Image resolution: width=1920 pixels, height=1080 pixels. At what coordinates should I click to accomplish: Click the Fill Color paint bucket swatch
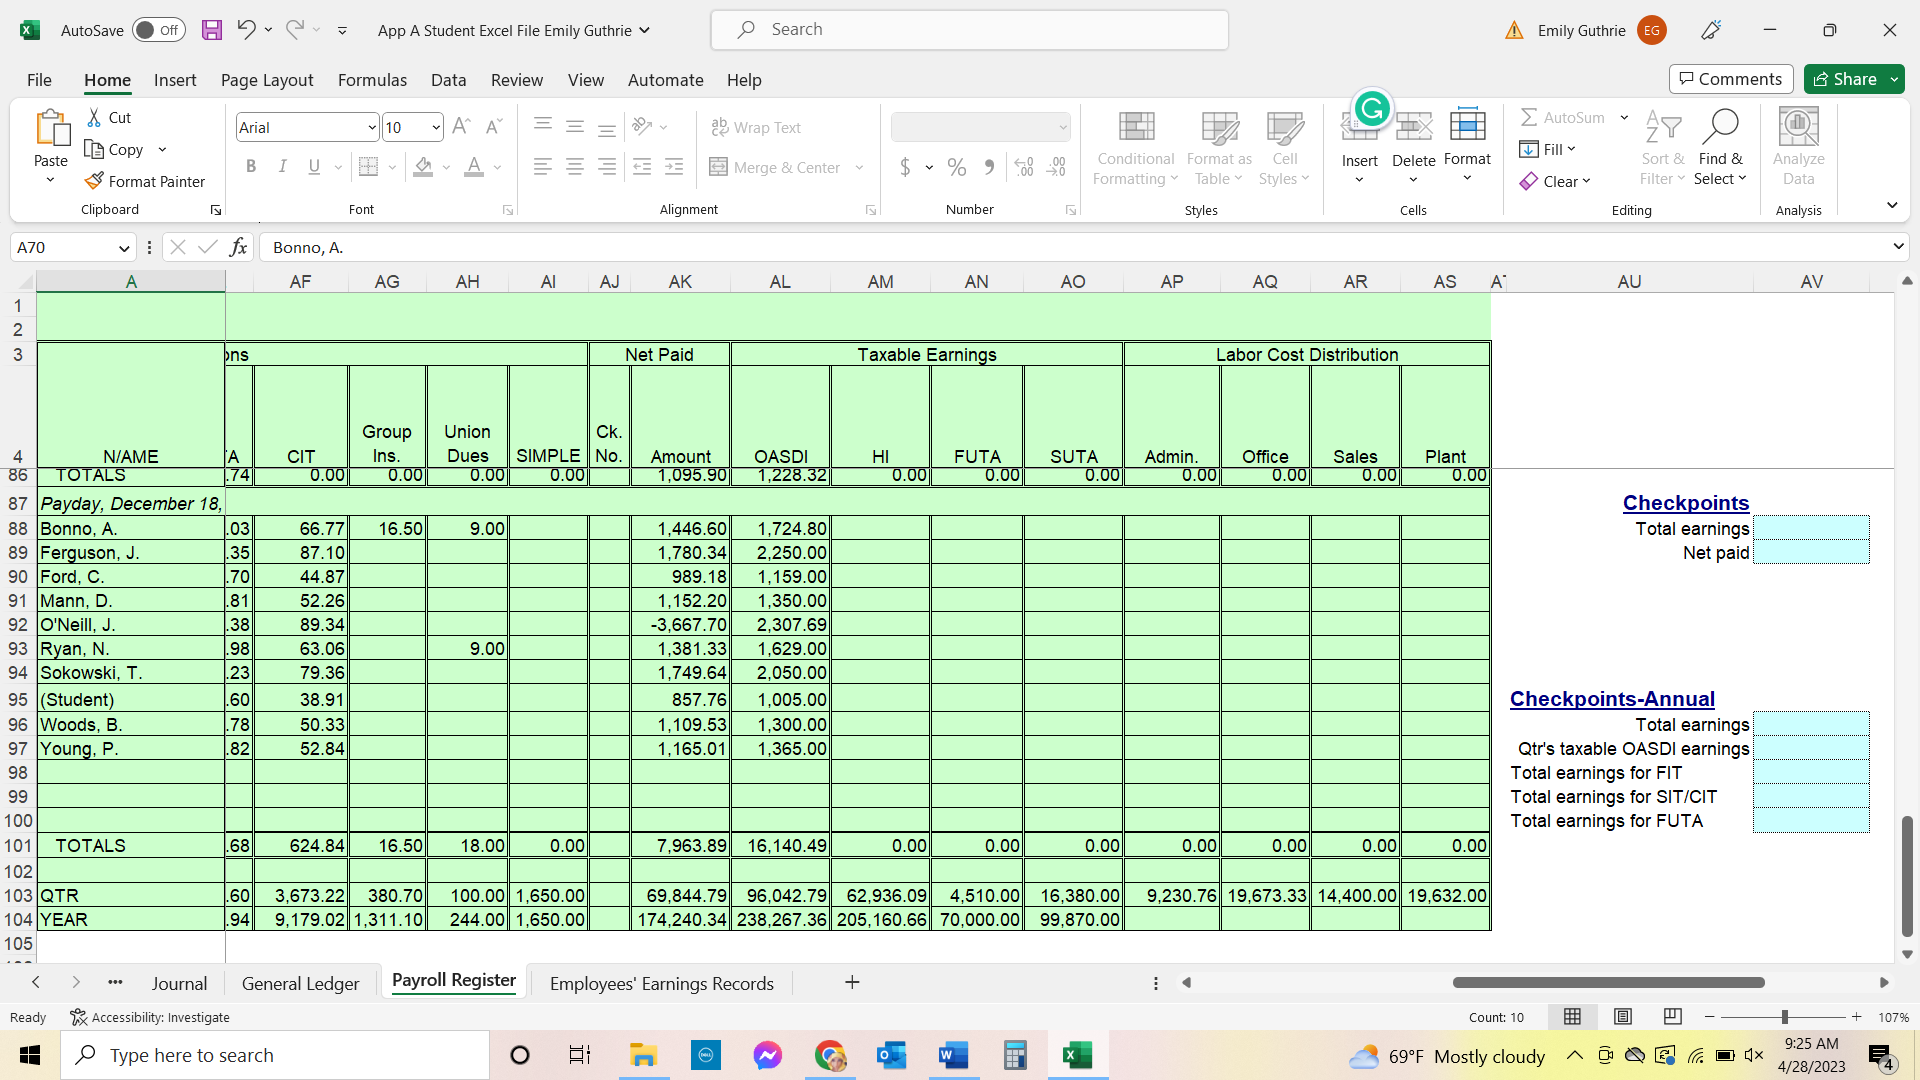click(x=423, y=167)
